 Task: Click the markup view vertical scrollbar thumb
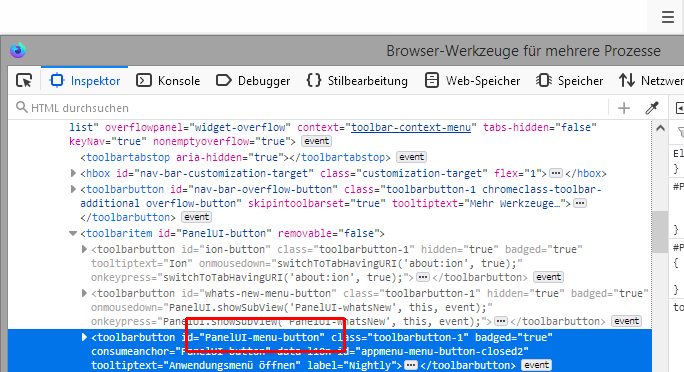pyautogui.click(x=660, y=232)
